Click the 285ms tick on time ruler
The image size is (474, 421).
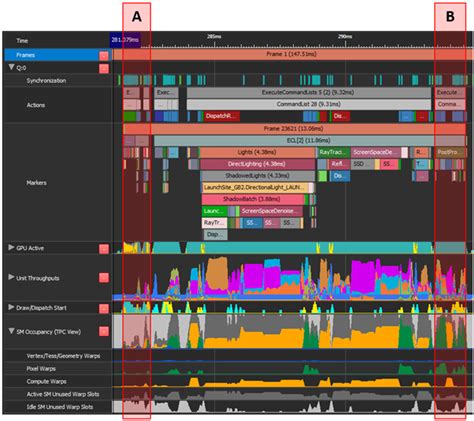pyautogui.click(x=214, y=36)
